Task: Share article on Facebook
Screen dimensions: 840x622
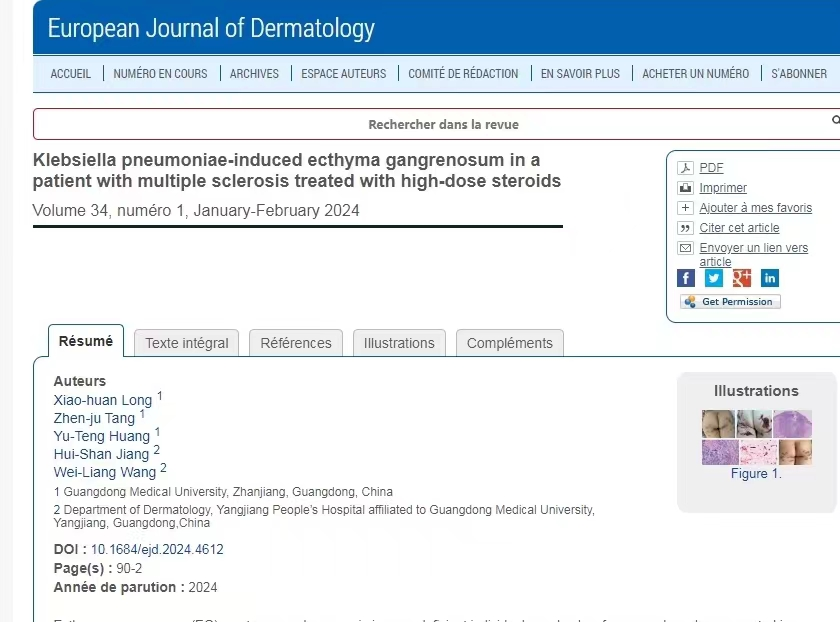Action: [686, 278]
